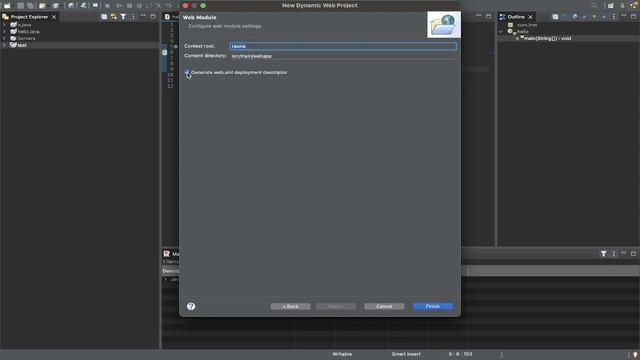Click the Finish button in the dialog
The width and height of the screenshot is (640, 360).
[433, 306]
